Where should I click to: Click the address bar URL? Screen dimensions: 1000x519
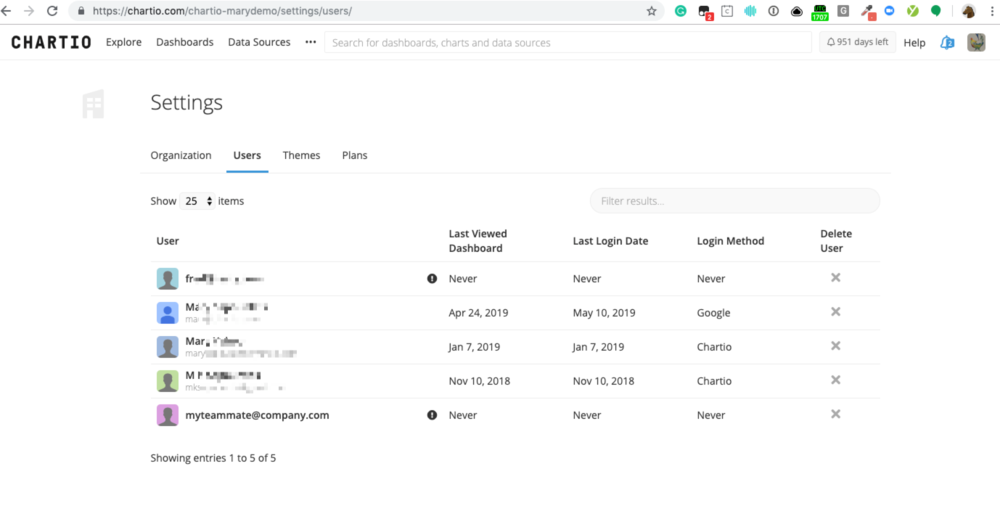pos(222,11)
